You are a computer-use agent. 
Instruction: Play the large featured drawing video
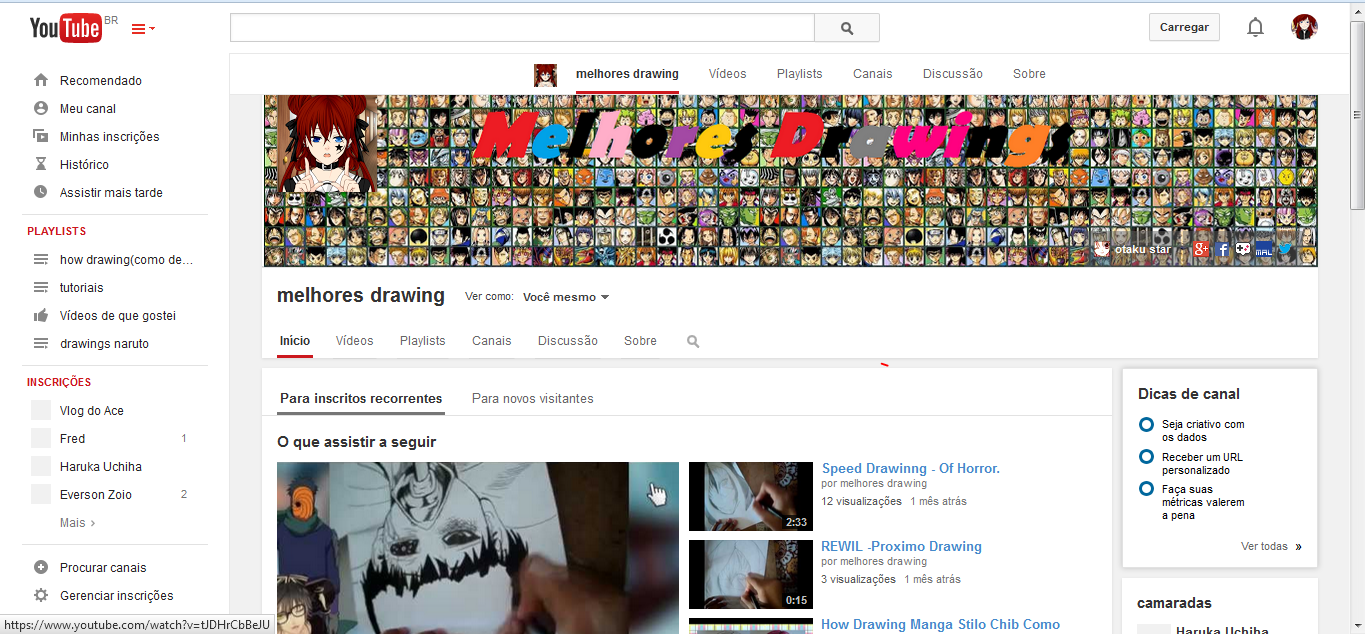(478, 548)
